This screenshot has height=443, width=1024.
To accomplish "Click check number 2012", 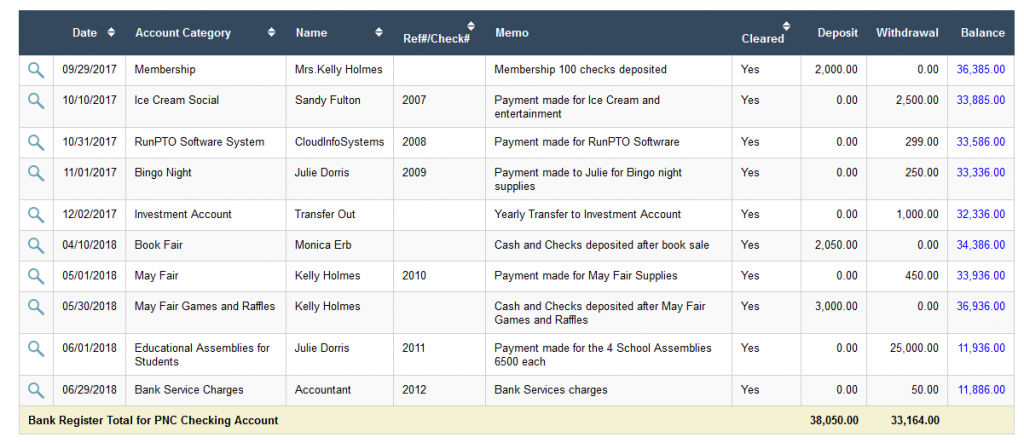I will 414,390.
